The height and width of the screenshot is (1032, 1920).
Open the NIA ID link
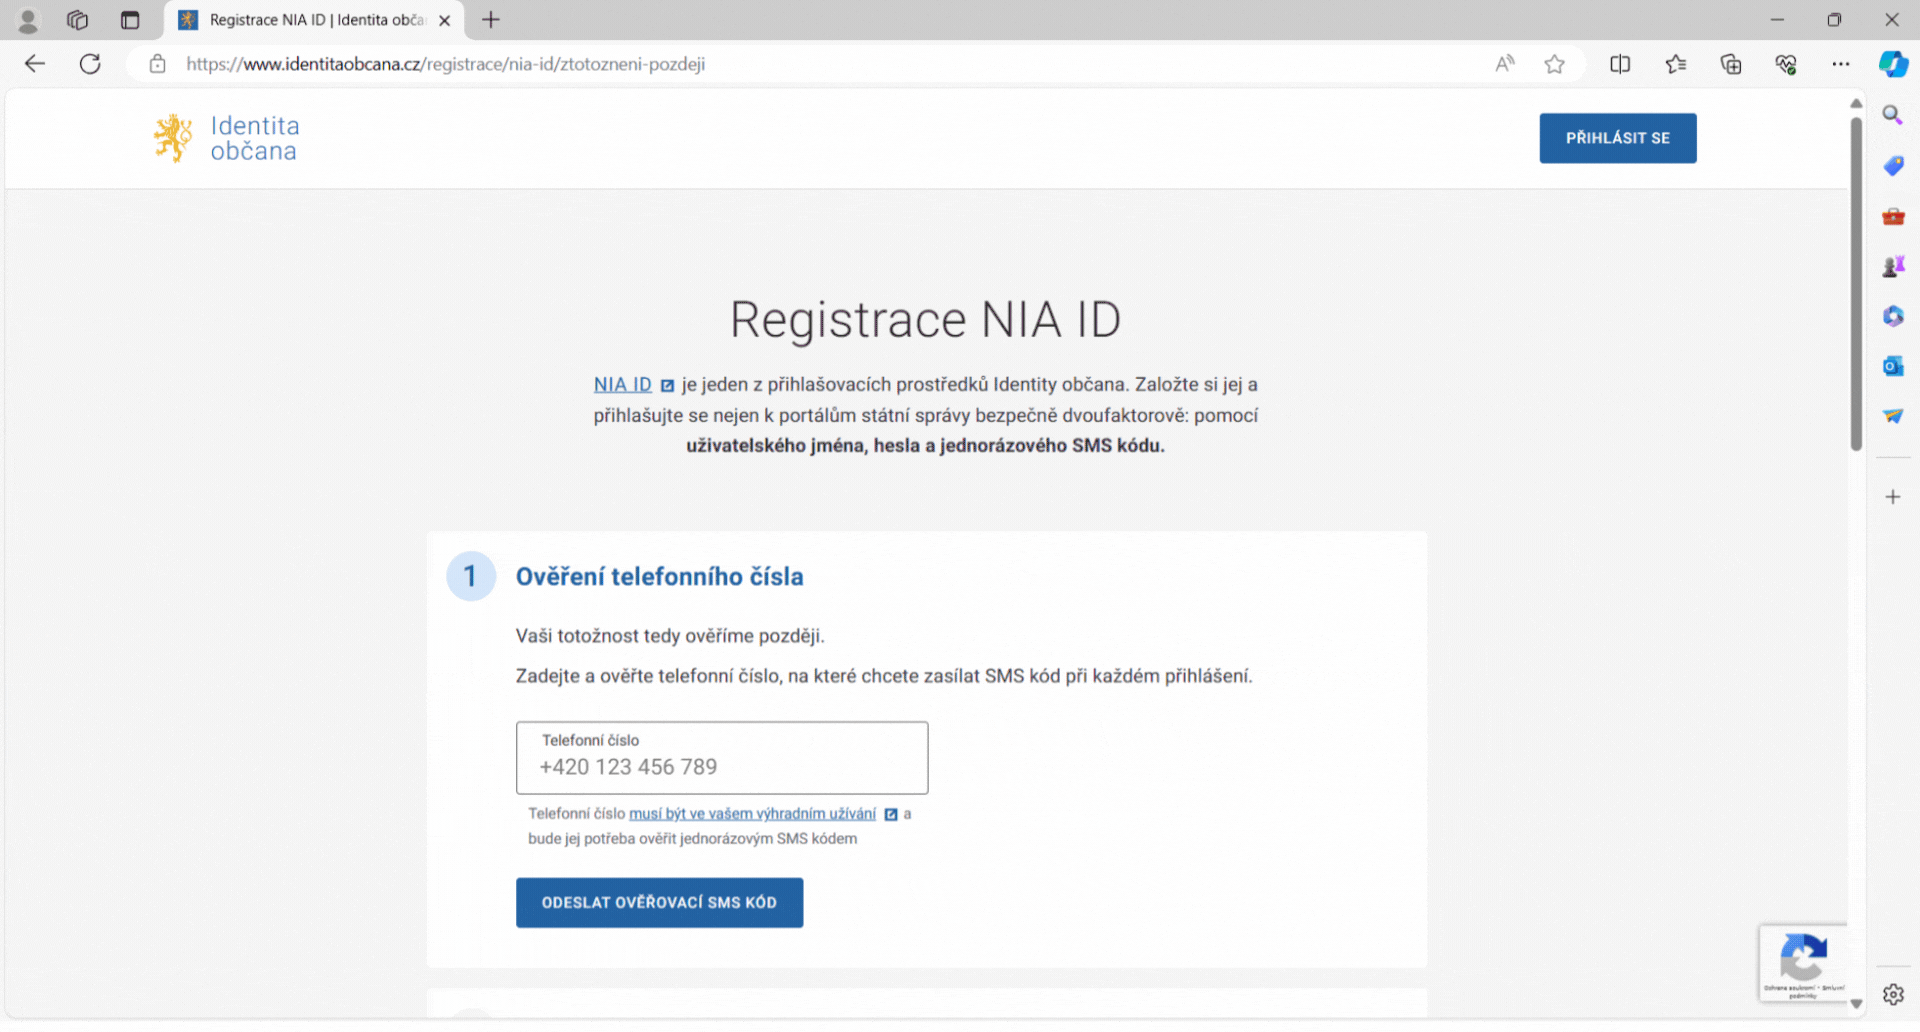(623, 385)
